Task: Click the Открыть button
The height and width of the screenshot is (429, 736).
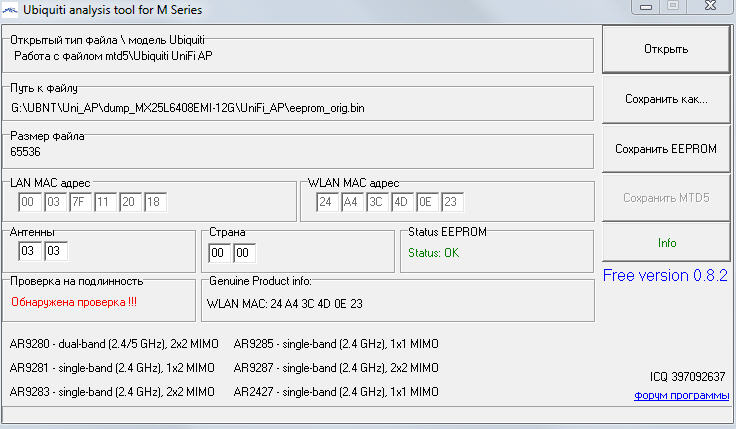Action: (x=666, y=49)
